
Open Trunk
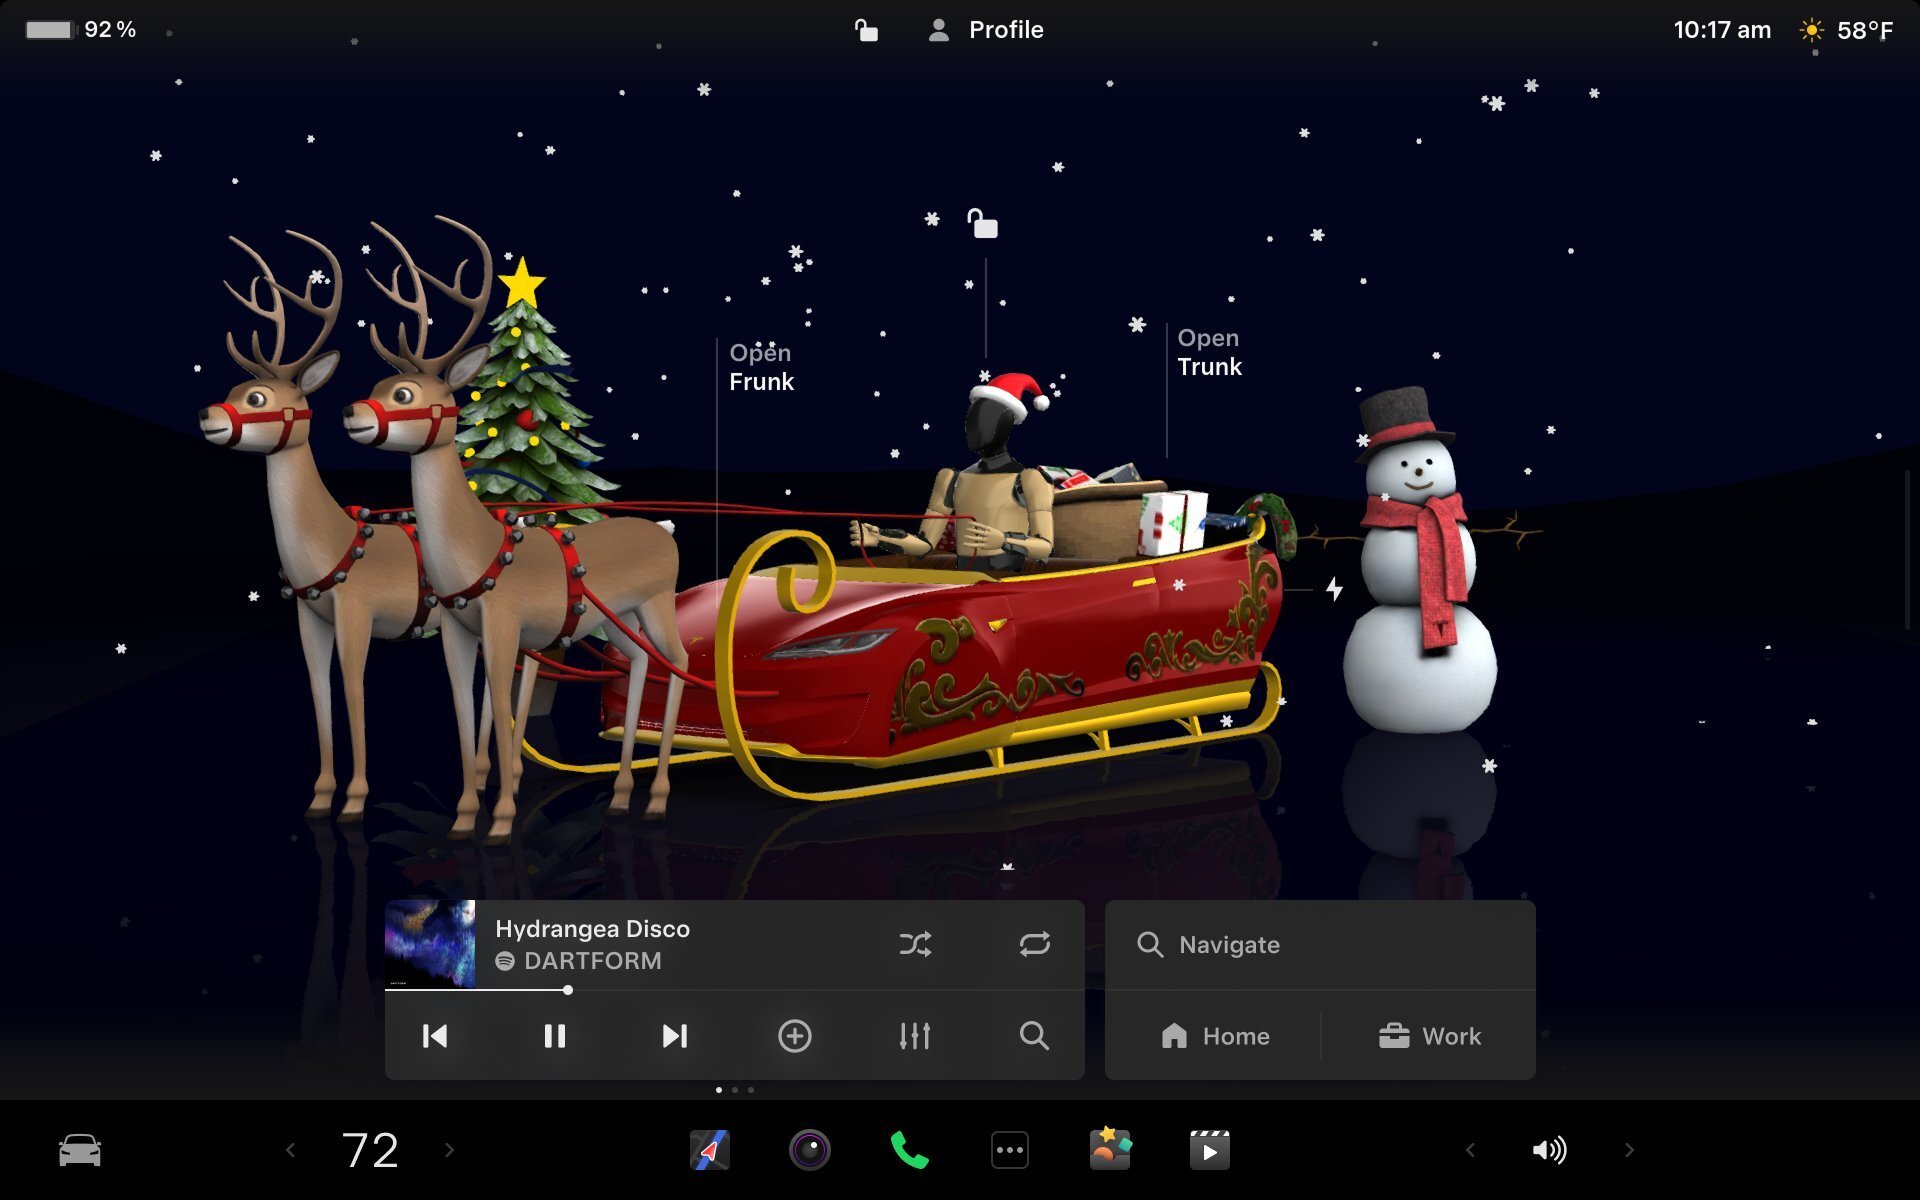1209,352
